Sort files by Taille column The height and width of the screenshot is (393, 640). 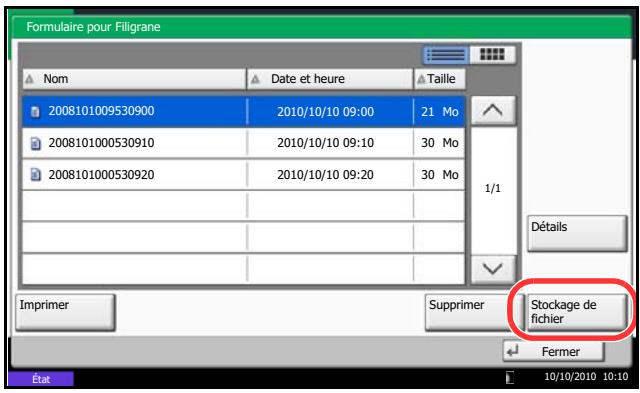pyautogui.click(x=440, y=79)
